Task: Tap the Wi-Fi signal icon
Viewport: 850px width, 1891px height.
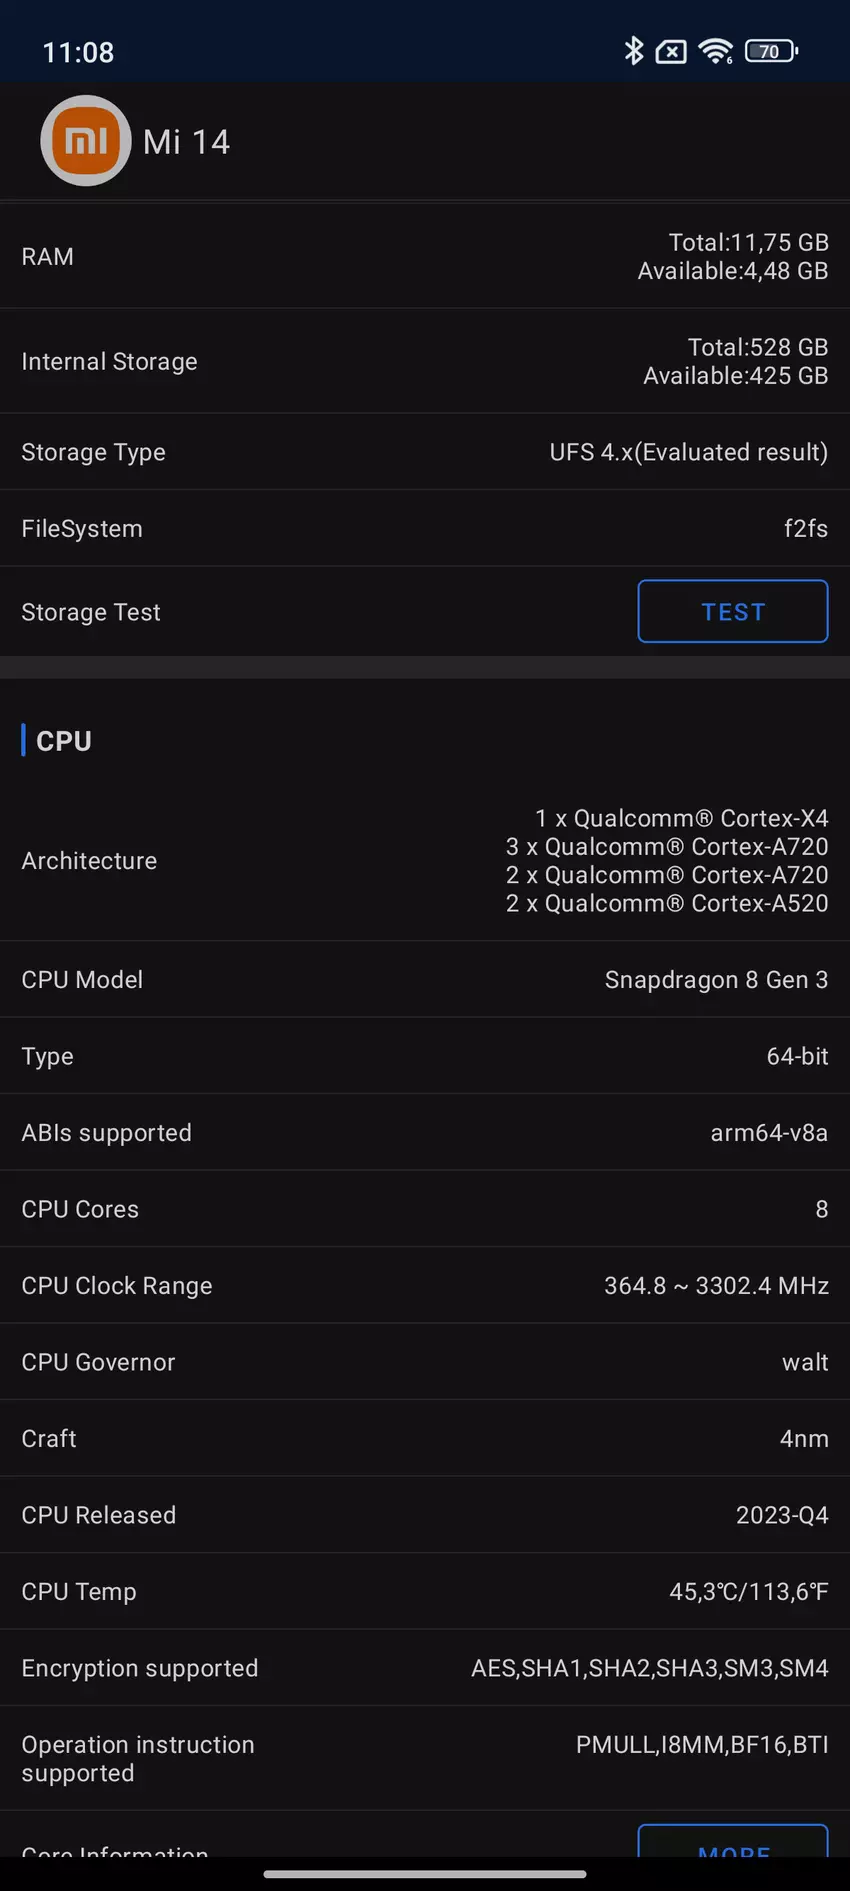Action: click(715, 51)
